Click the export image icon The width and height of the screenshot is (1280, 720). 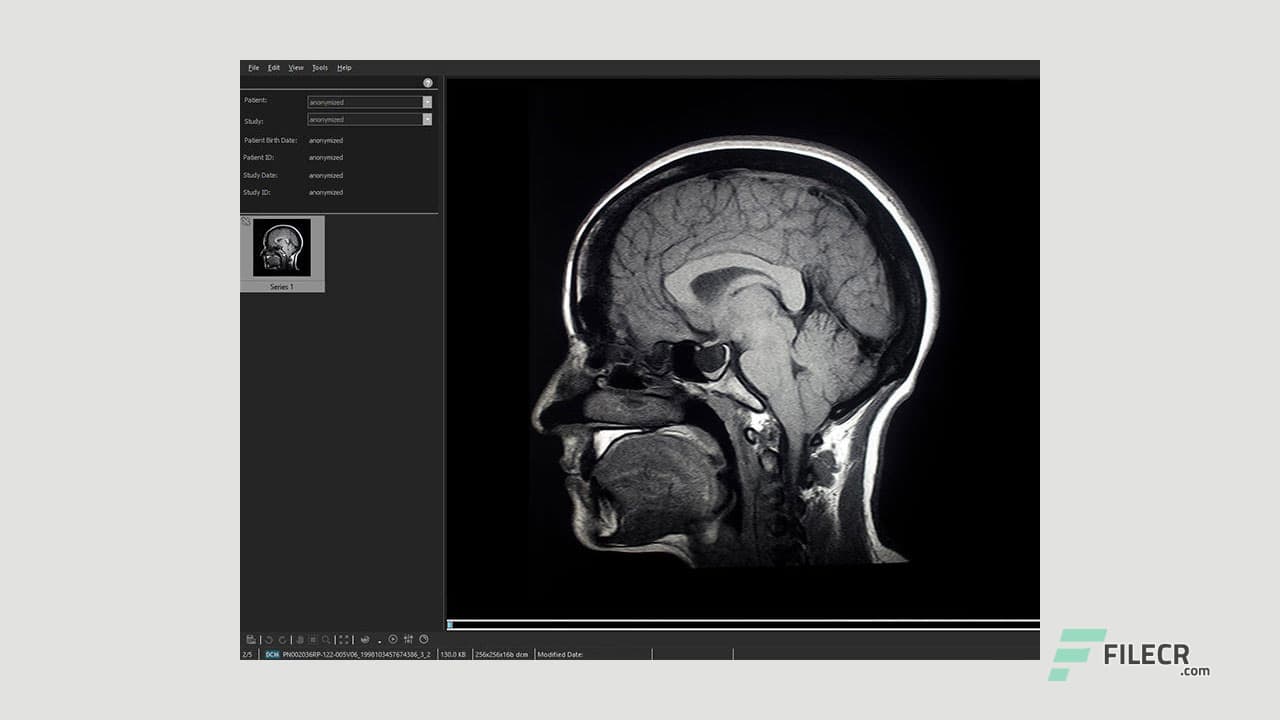pos(252,638)
